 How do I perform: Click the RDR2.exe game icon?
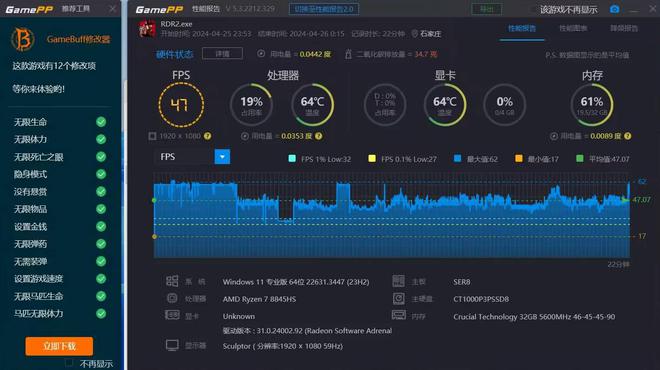[x=147, y=29]
